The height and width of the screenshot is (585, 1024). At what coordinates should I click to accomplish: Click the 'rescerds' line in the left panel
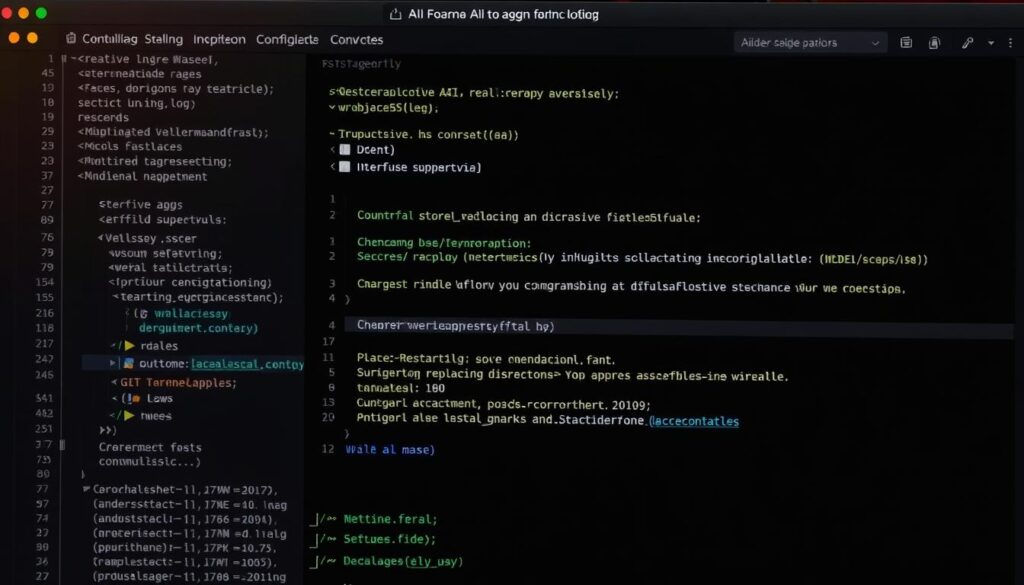(103, 118)
